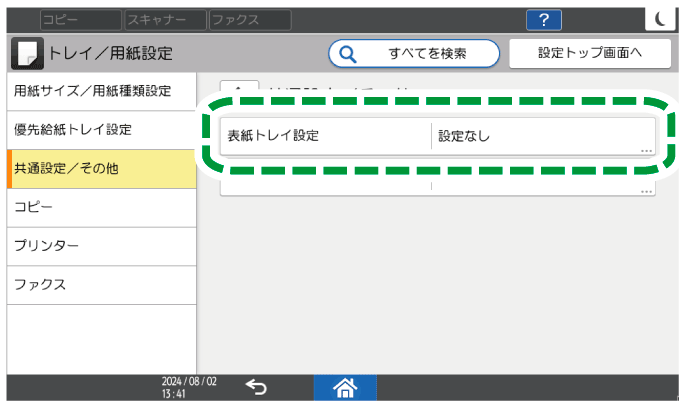Select ファクス in the left sidebar
The width and height of the screenshot is (683, 404).
tap(101, 285)
